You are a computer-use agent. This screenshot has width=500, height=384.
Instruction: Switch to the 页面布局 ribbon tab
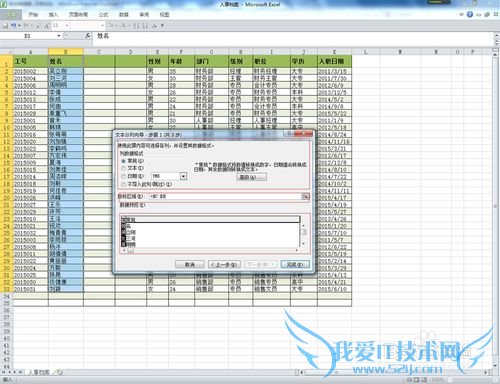(78, 15)
